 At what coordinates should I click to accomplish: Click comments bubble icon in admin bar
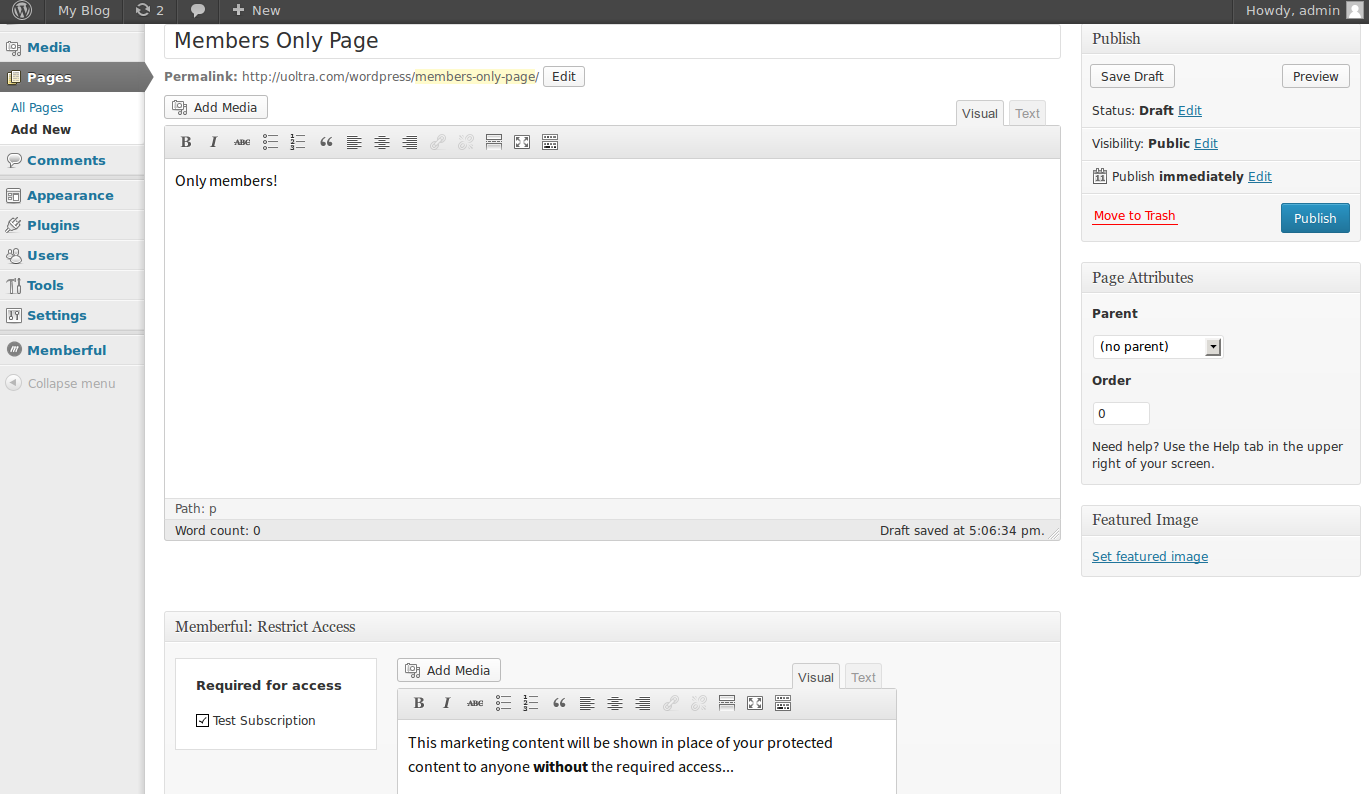pyautogui.click(x=198, y=11)
